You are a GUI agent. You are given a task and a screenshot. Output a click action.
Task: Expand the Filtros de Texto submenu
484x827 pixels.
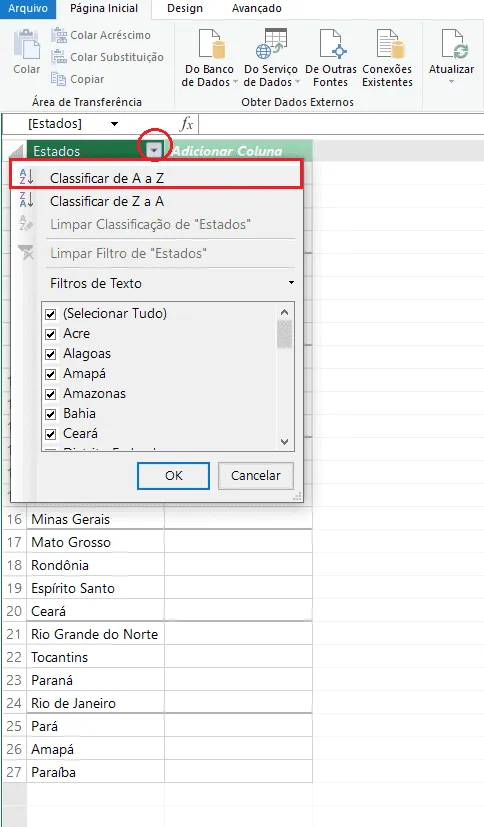coord(171,283)
